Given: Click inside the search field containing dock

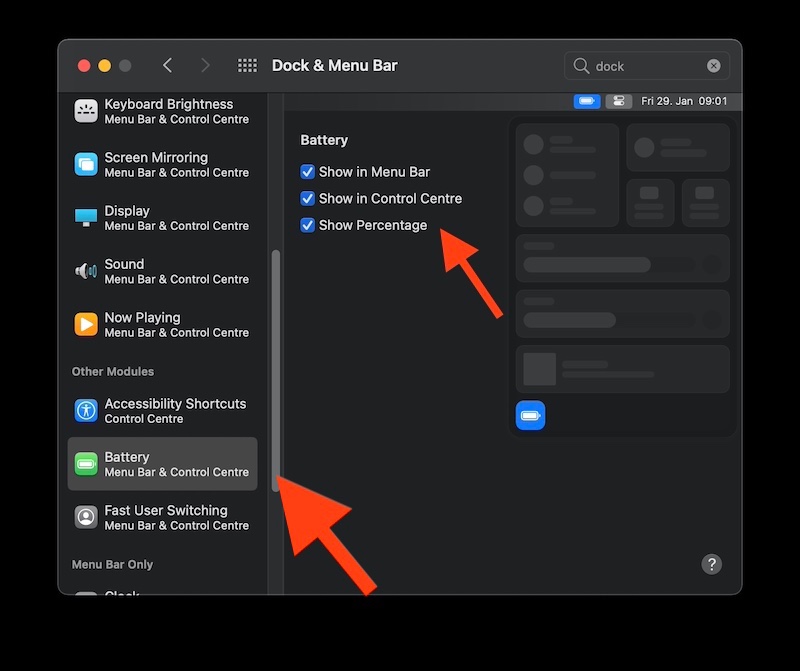Looking at the screenshot, I should click(646, 66).
